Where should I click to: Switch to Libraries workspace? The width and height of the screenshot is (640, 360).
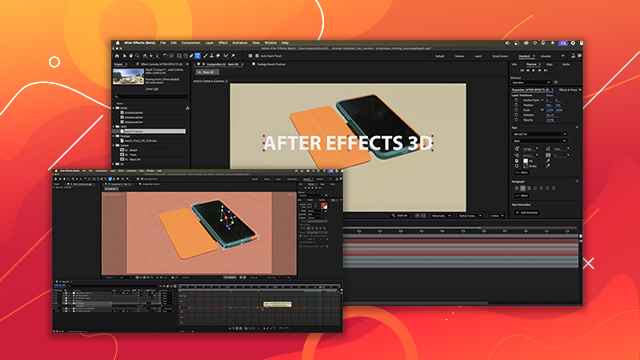[546, 56]
